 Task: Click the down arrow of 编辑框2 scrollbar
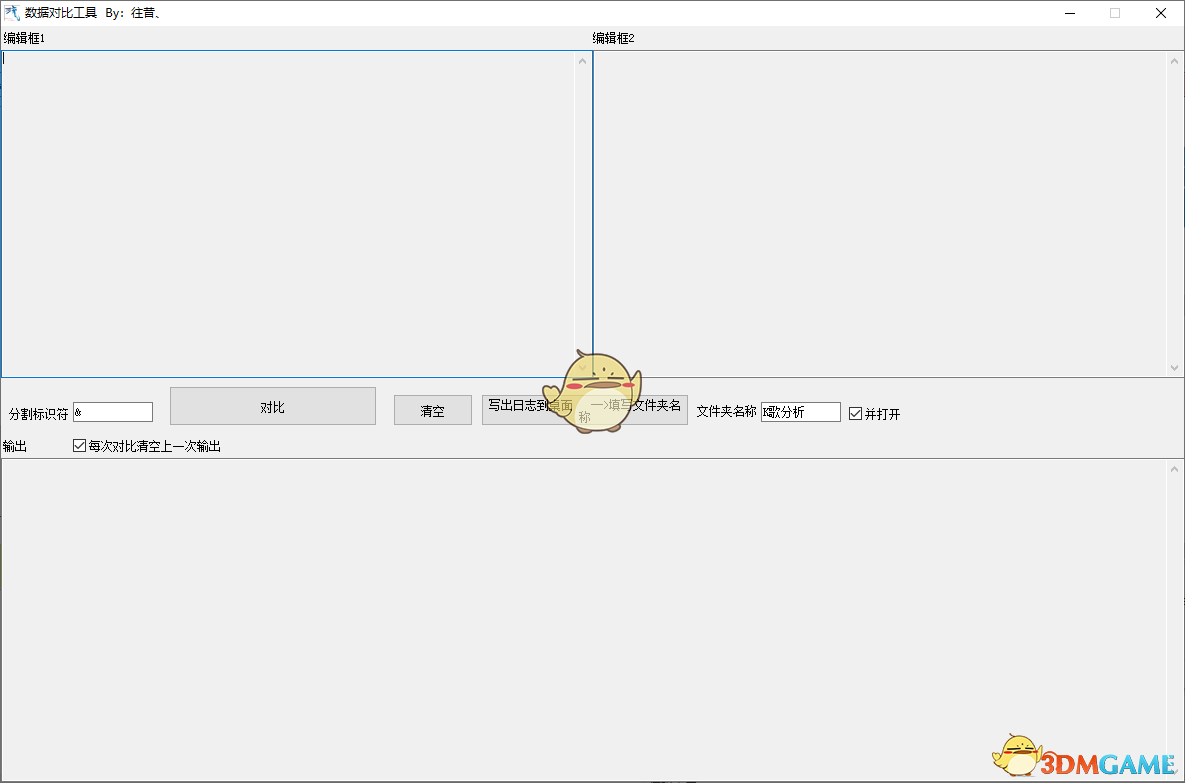tap(1175, 367)
